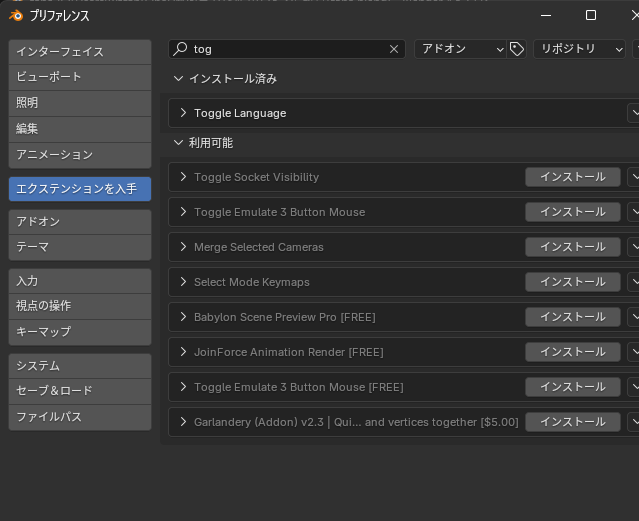Install Toggle Socket Visibility extension
The height and width of the screenshot is (521, 639).
click(x=572, y=177)
